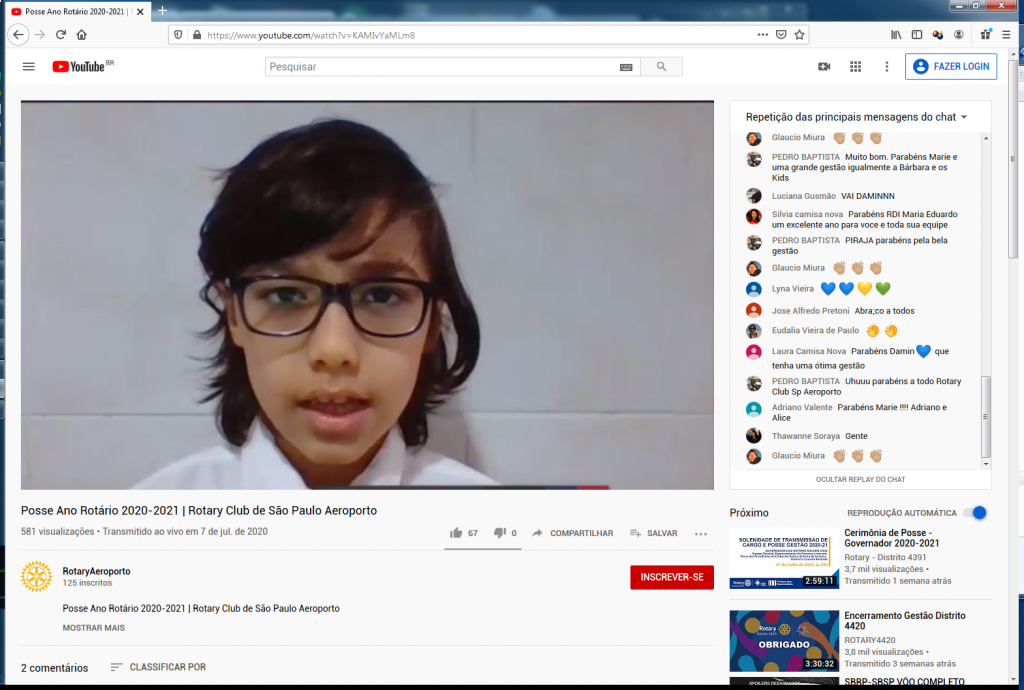Expand description with Mostrar Mais
The width and height of the screenshot is (1024, 690).
[x=93, y=628]
